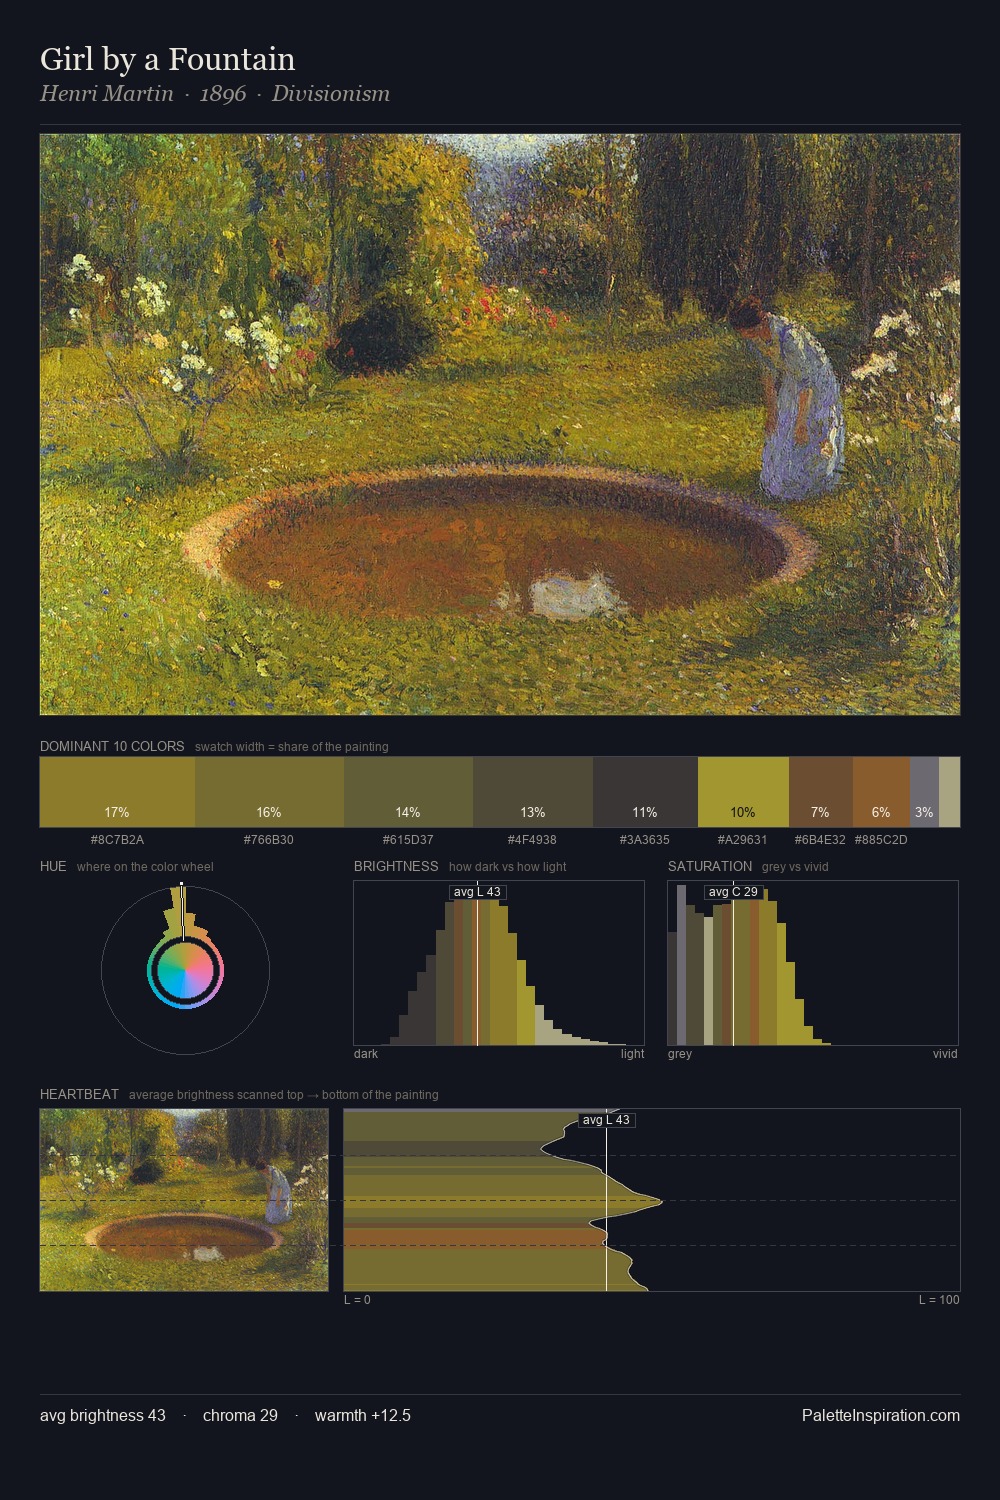Pick the 6% rust orange swatch
1000x1500 pixels.
click(881, 792)
